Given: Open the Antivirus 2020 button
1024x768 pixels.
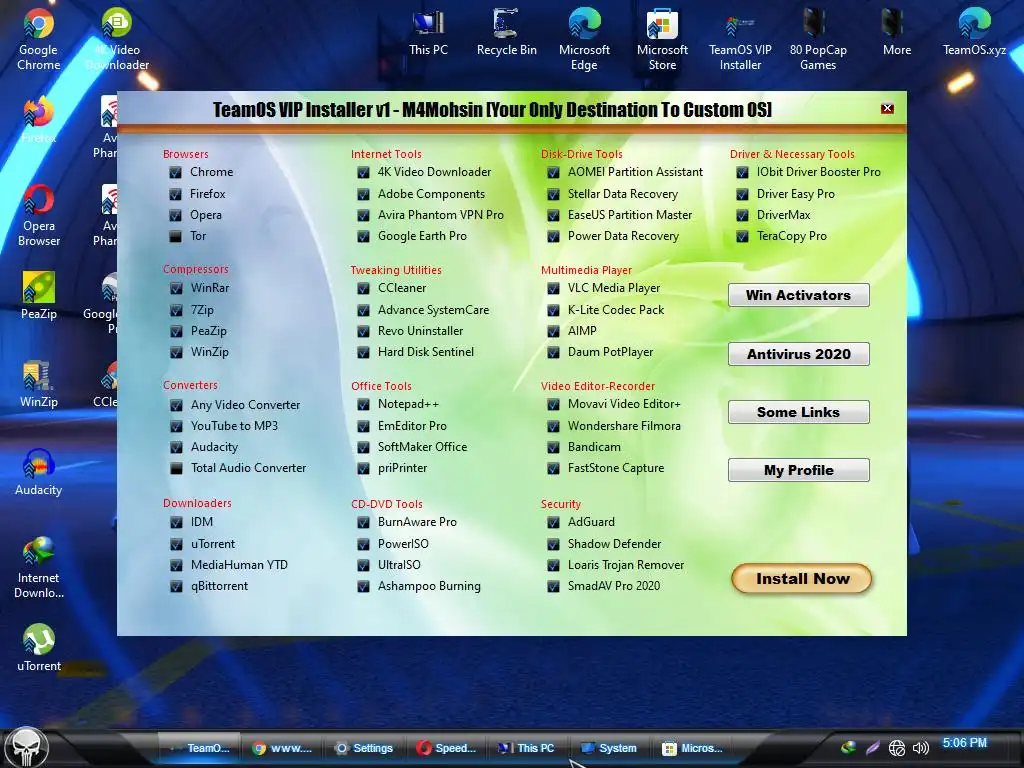Looking at the screenshot, I should 798,354.
